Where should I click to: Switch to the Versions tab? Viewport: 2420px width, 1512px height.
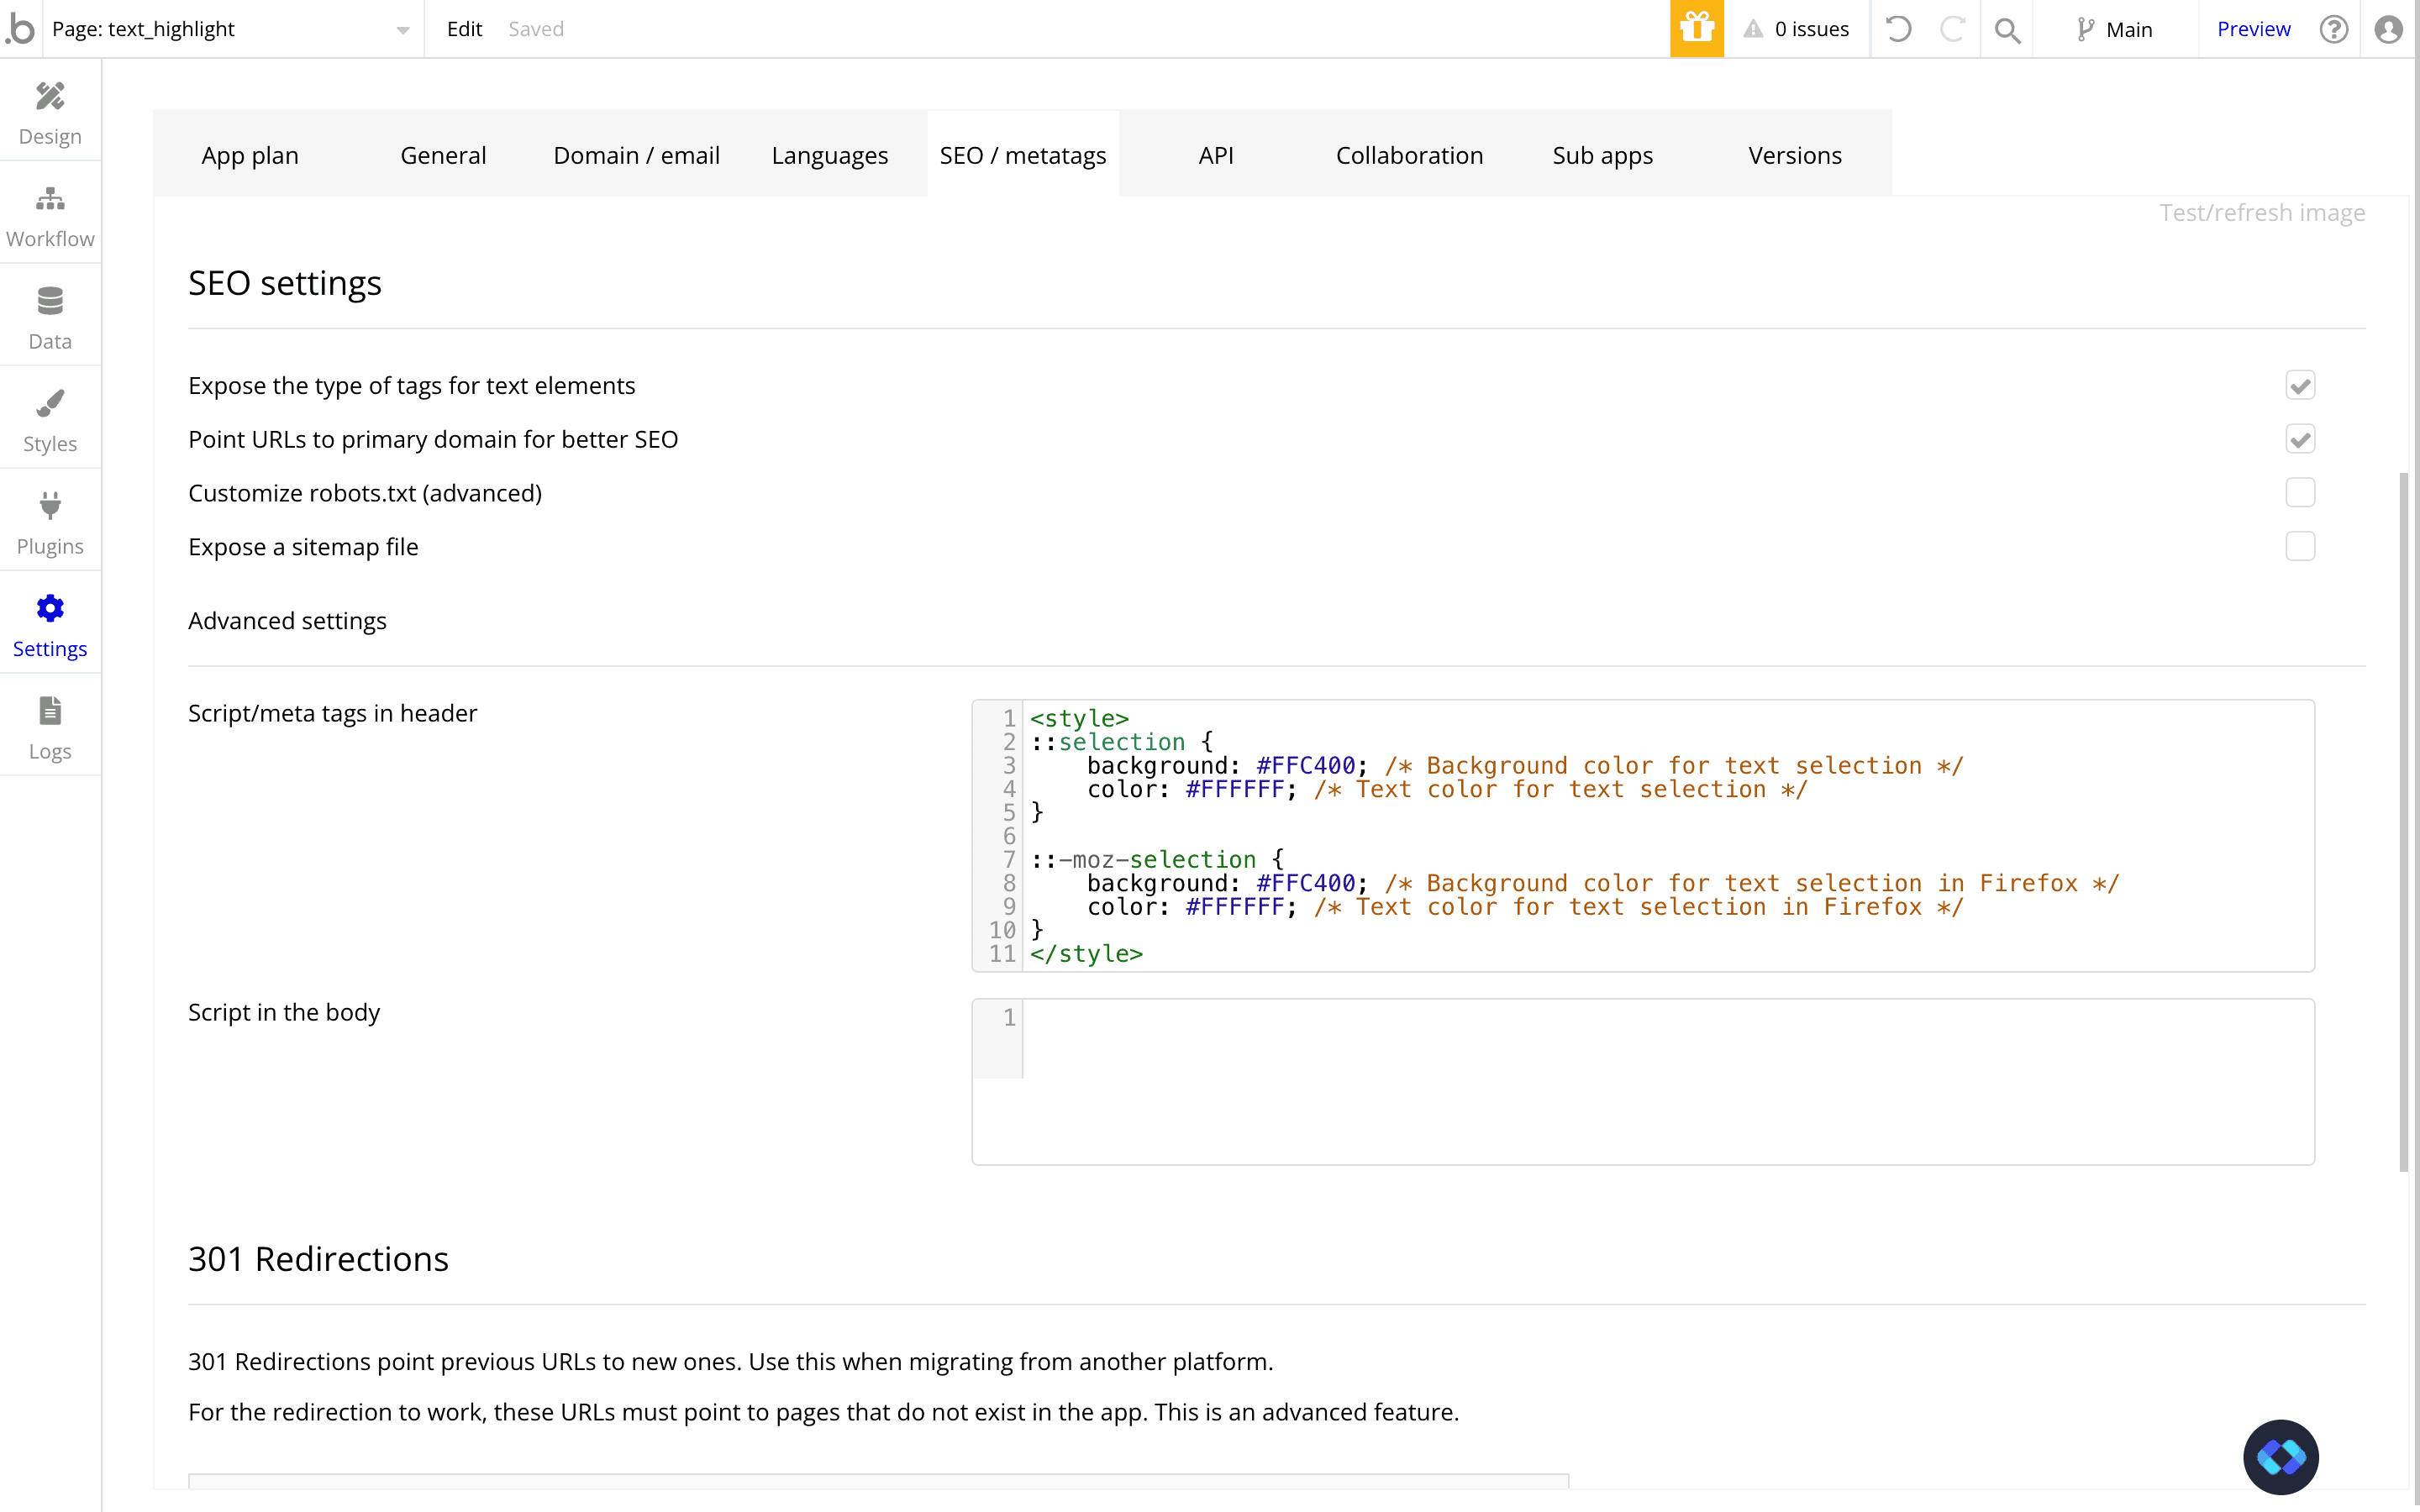(1795, 155)
